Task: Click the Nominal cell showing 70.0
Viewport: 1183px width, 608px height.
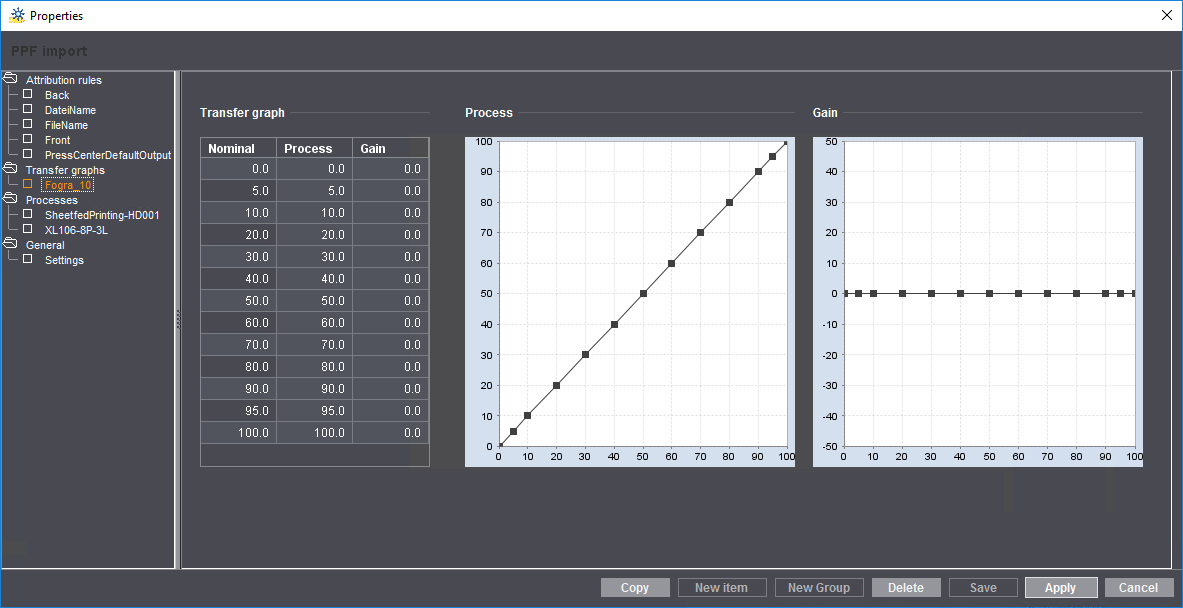Action: (238, 345)
